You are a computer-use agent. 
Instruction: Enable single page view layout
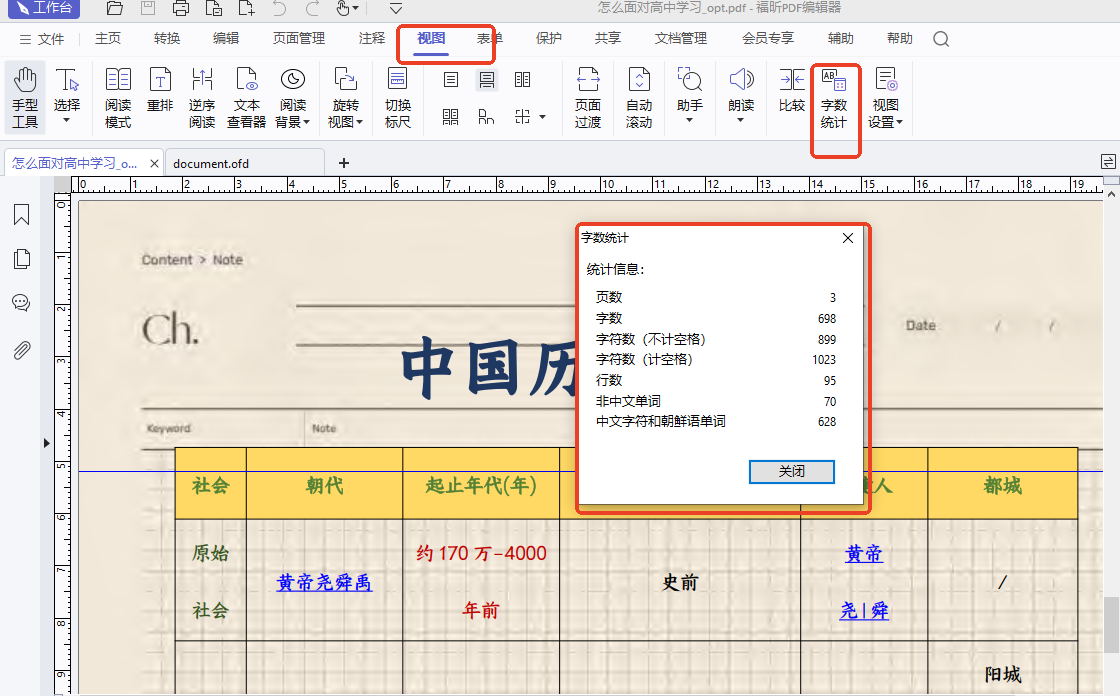pos(451,80)
